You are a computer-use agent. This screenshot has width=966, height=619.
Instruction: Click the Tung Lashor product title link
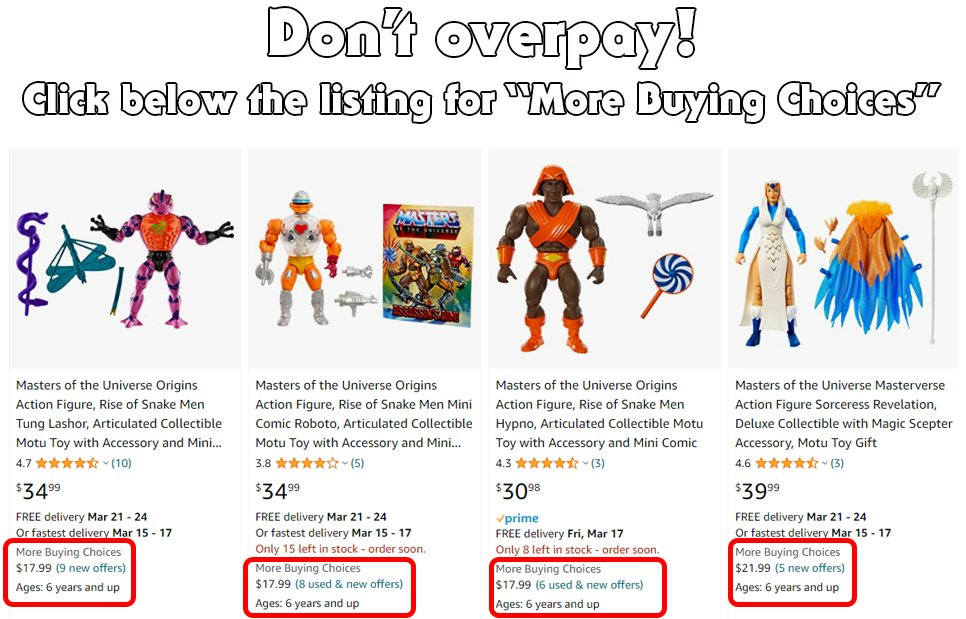click(119, 414)
